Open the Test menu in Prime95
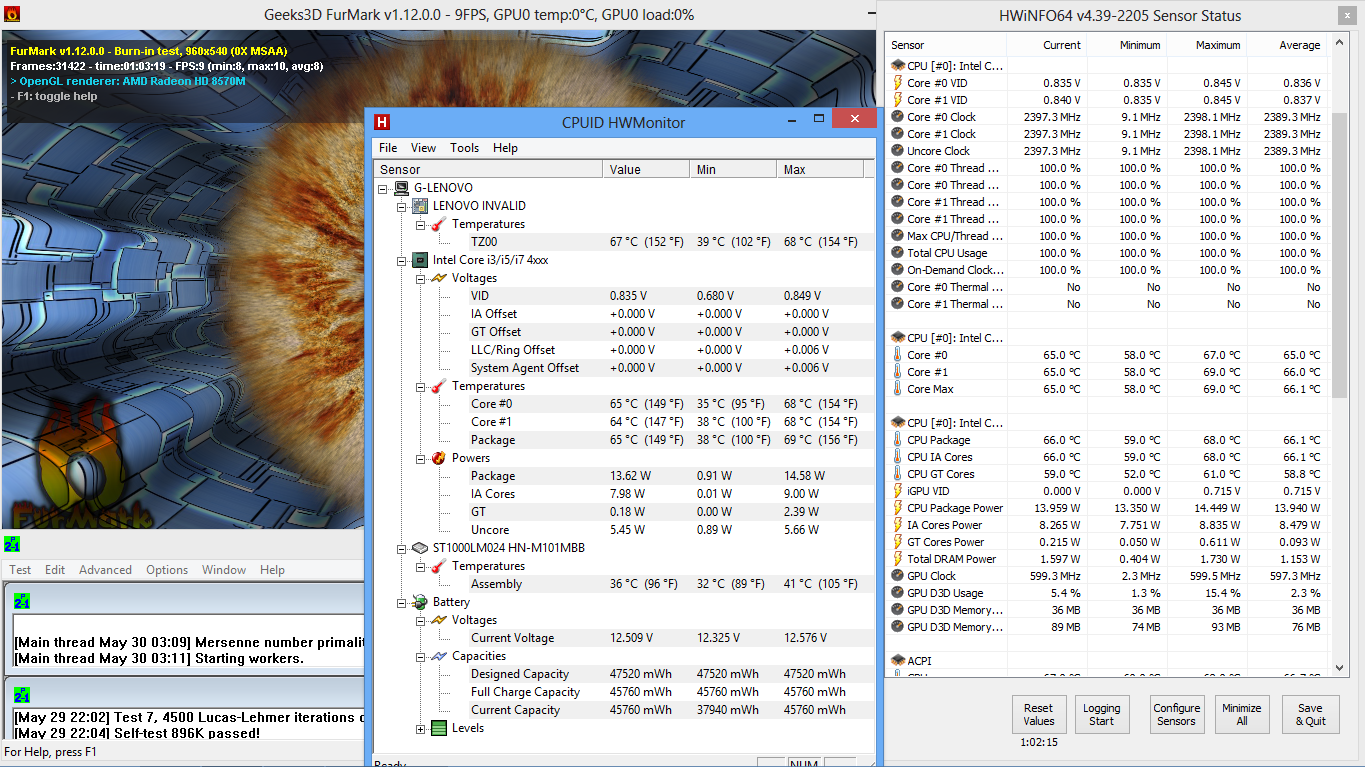Image resolution: width=1365 pixels, height=767 pixels. coord(20,570)
